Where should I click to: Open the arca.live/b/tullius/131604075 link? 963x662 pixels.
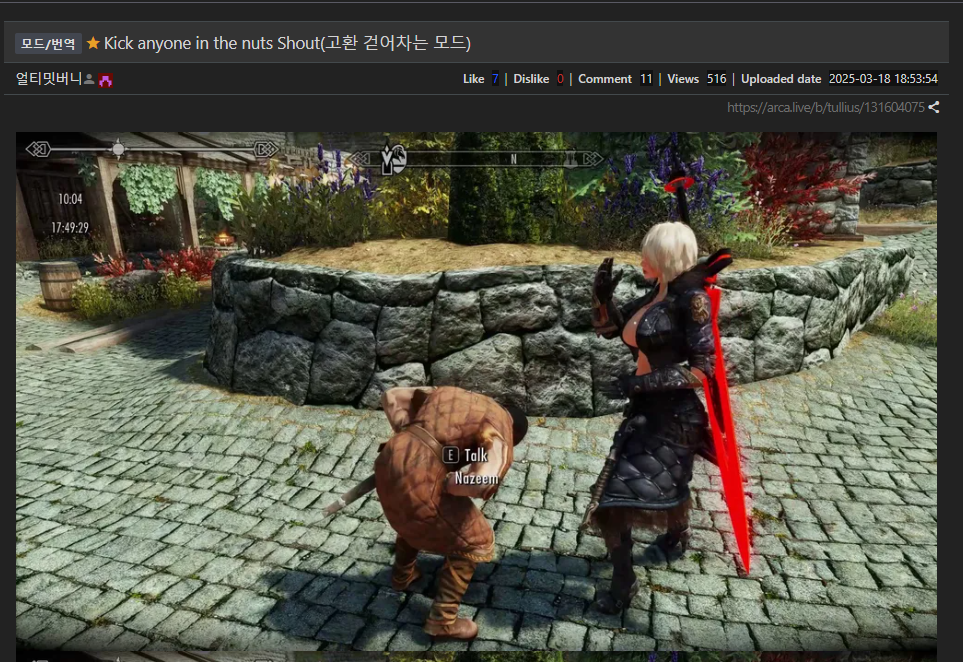coord(825,107)
